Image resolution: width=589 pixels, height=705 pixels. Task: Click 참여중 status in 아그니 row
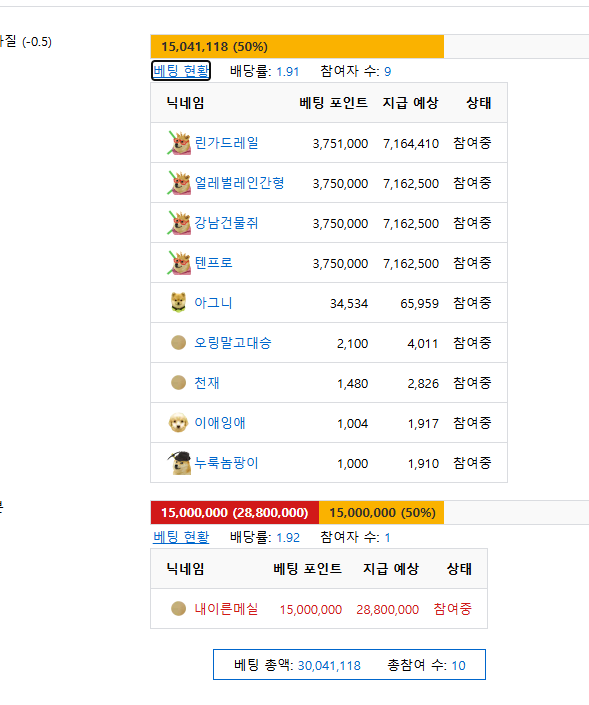472,303
